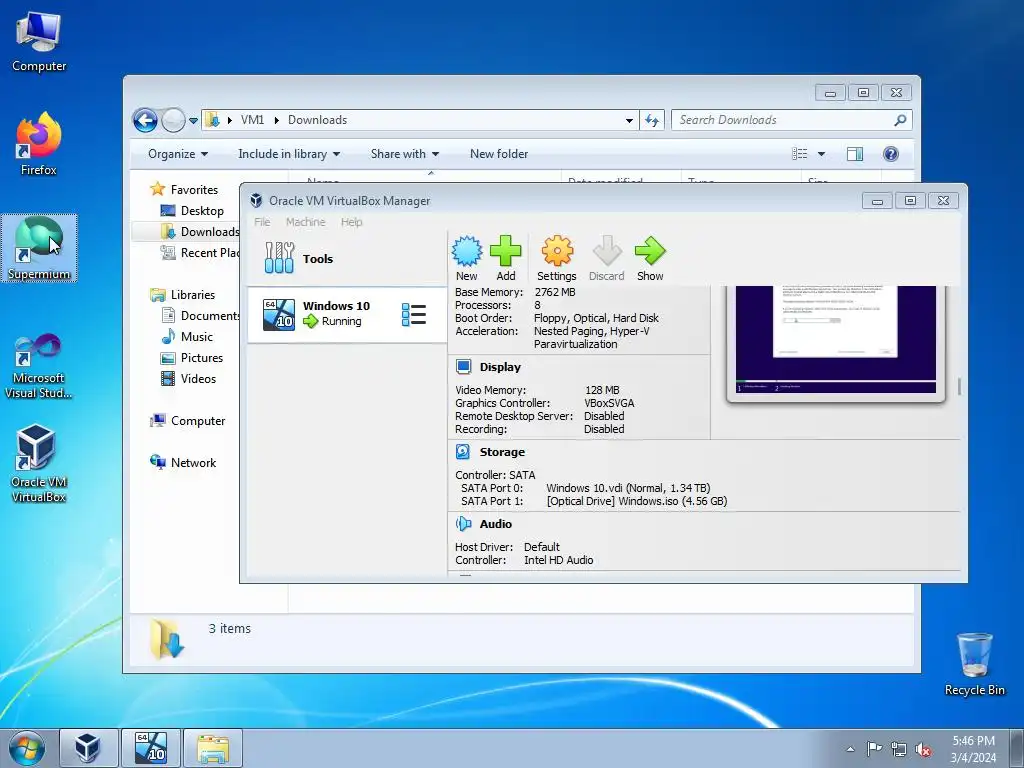This screenshot has width=1024, height=768.
Task: Select the Windows 10 running VM
Action: [347, 314]
